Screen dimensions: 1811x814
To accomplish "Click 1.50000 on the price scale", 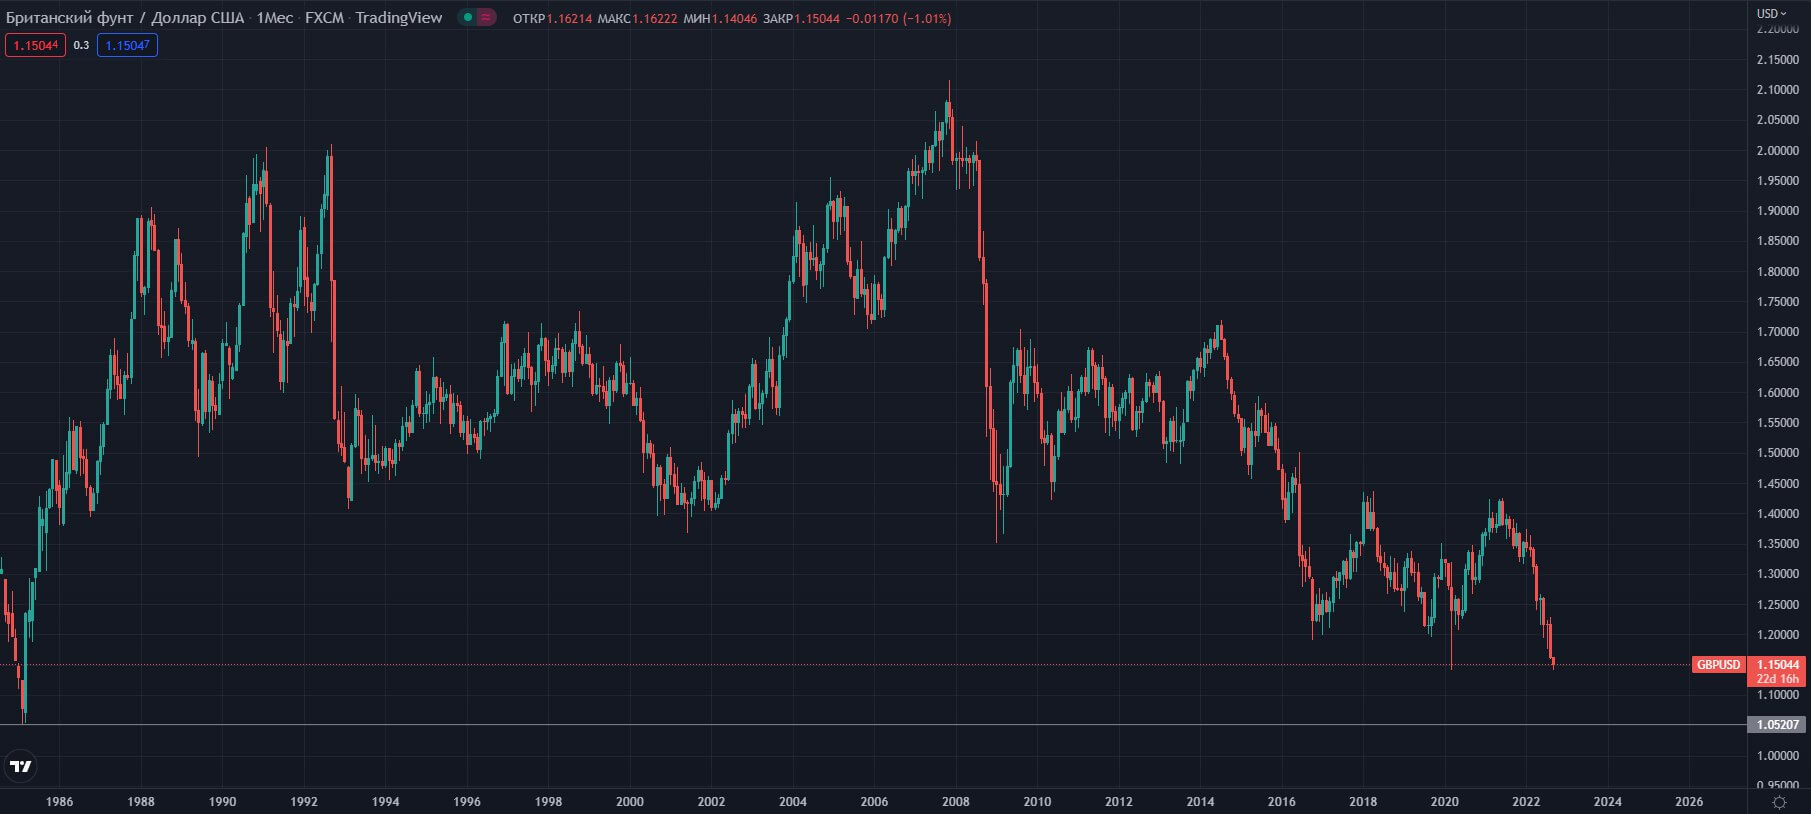I will click(1777, 453).
